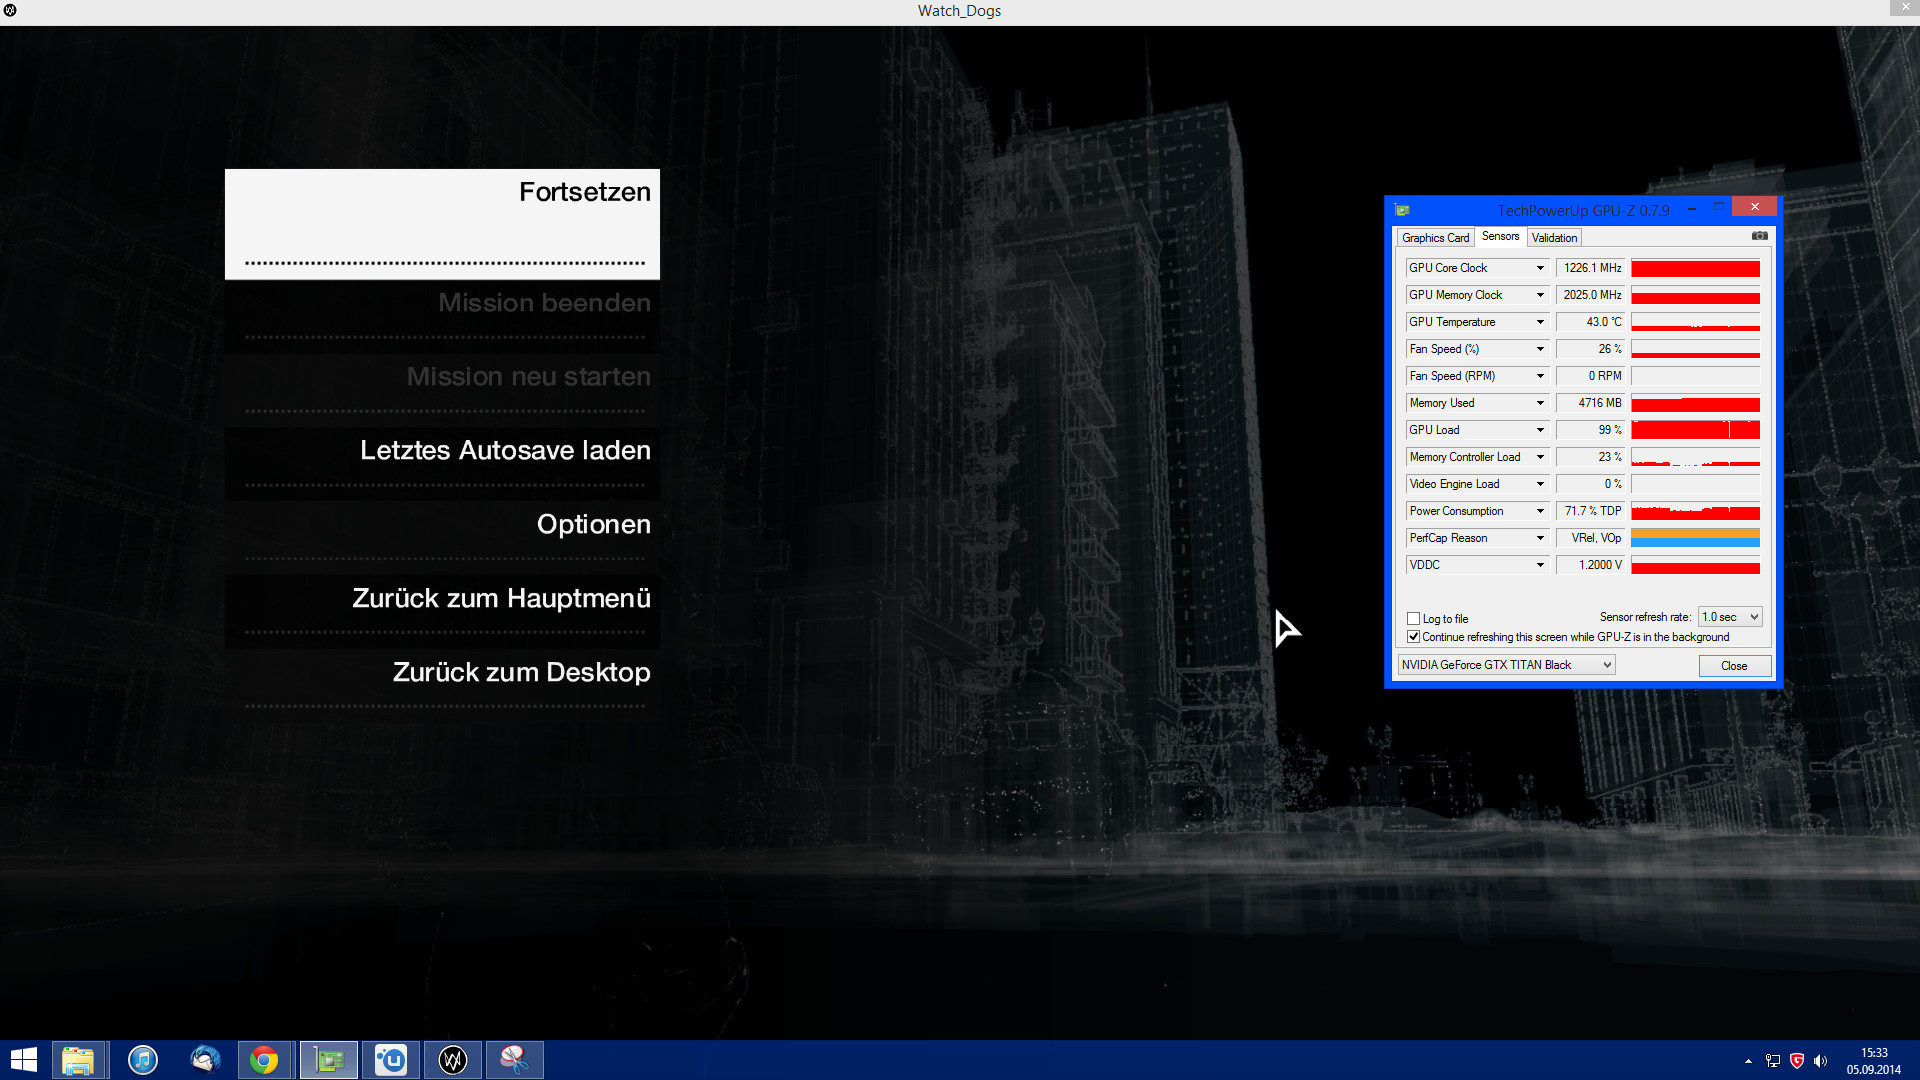
Task: Open the NVIDIA GeForce GTX TITAN Black selector
Action: click(1506, 665)
